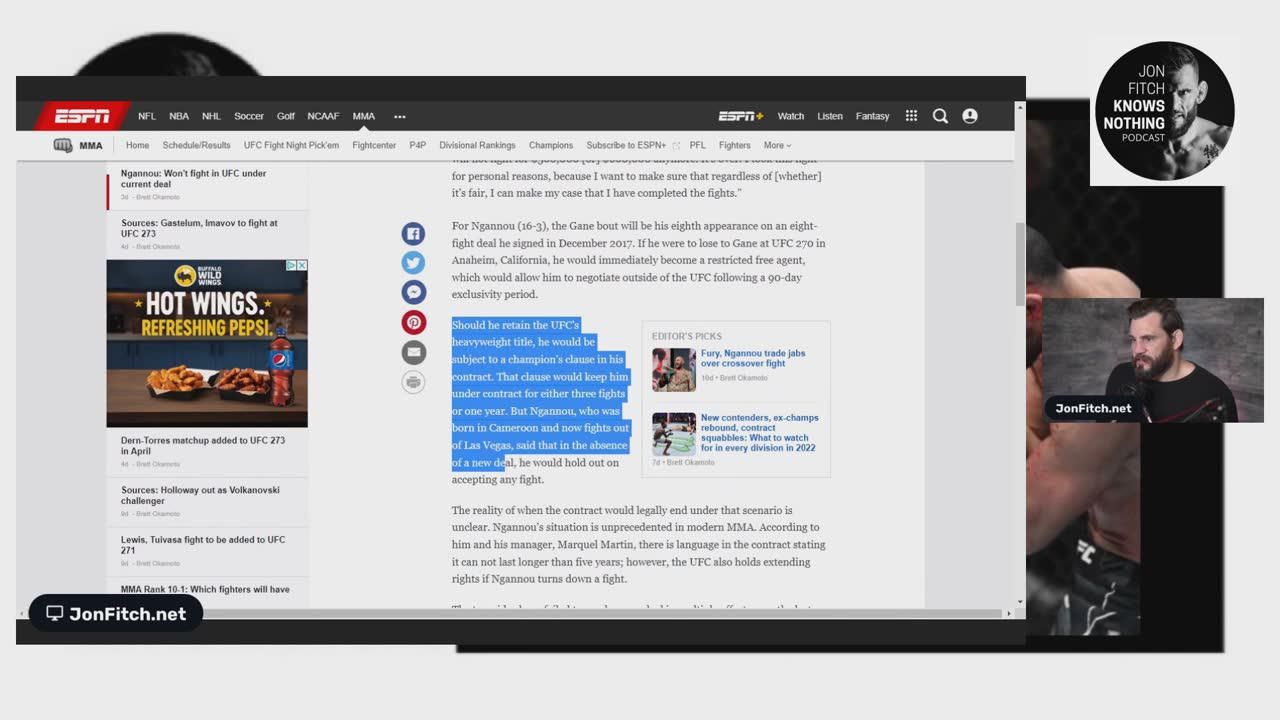
Task: Click the search magnifier icon
Action: pyautogui.click(x=940, y=116)
